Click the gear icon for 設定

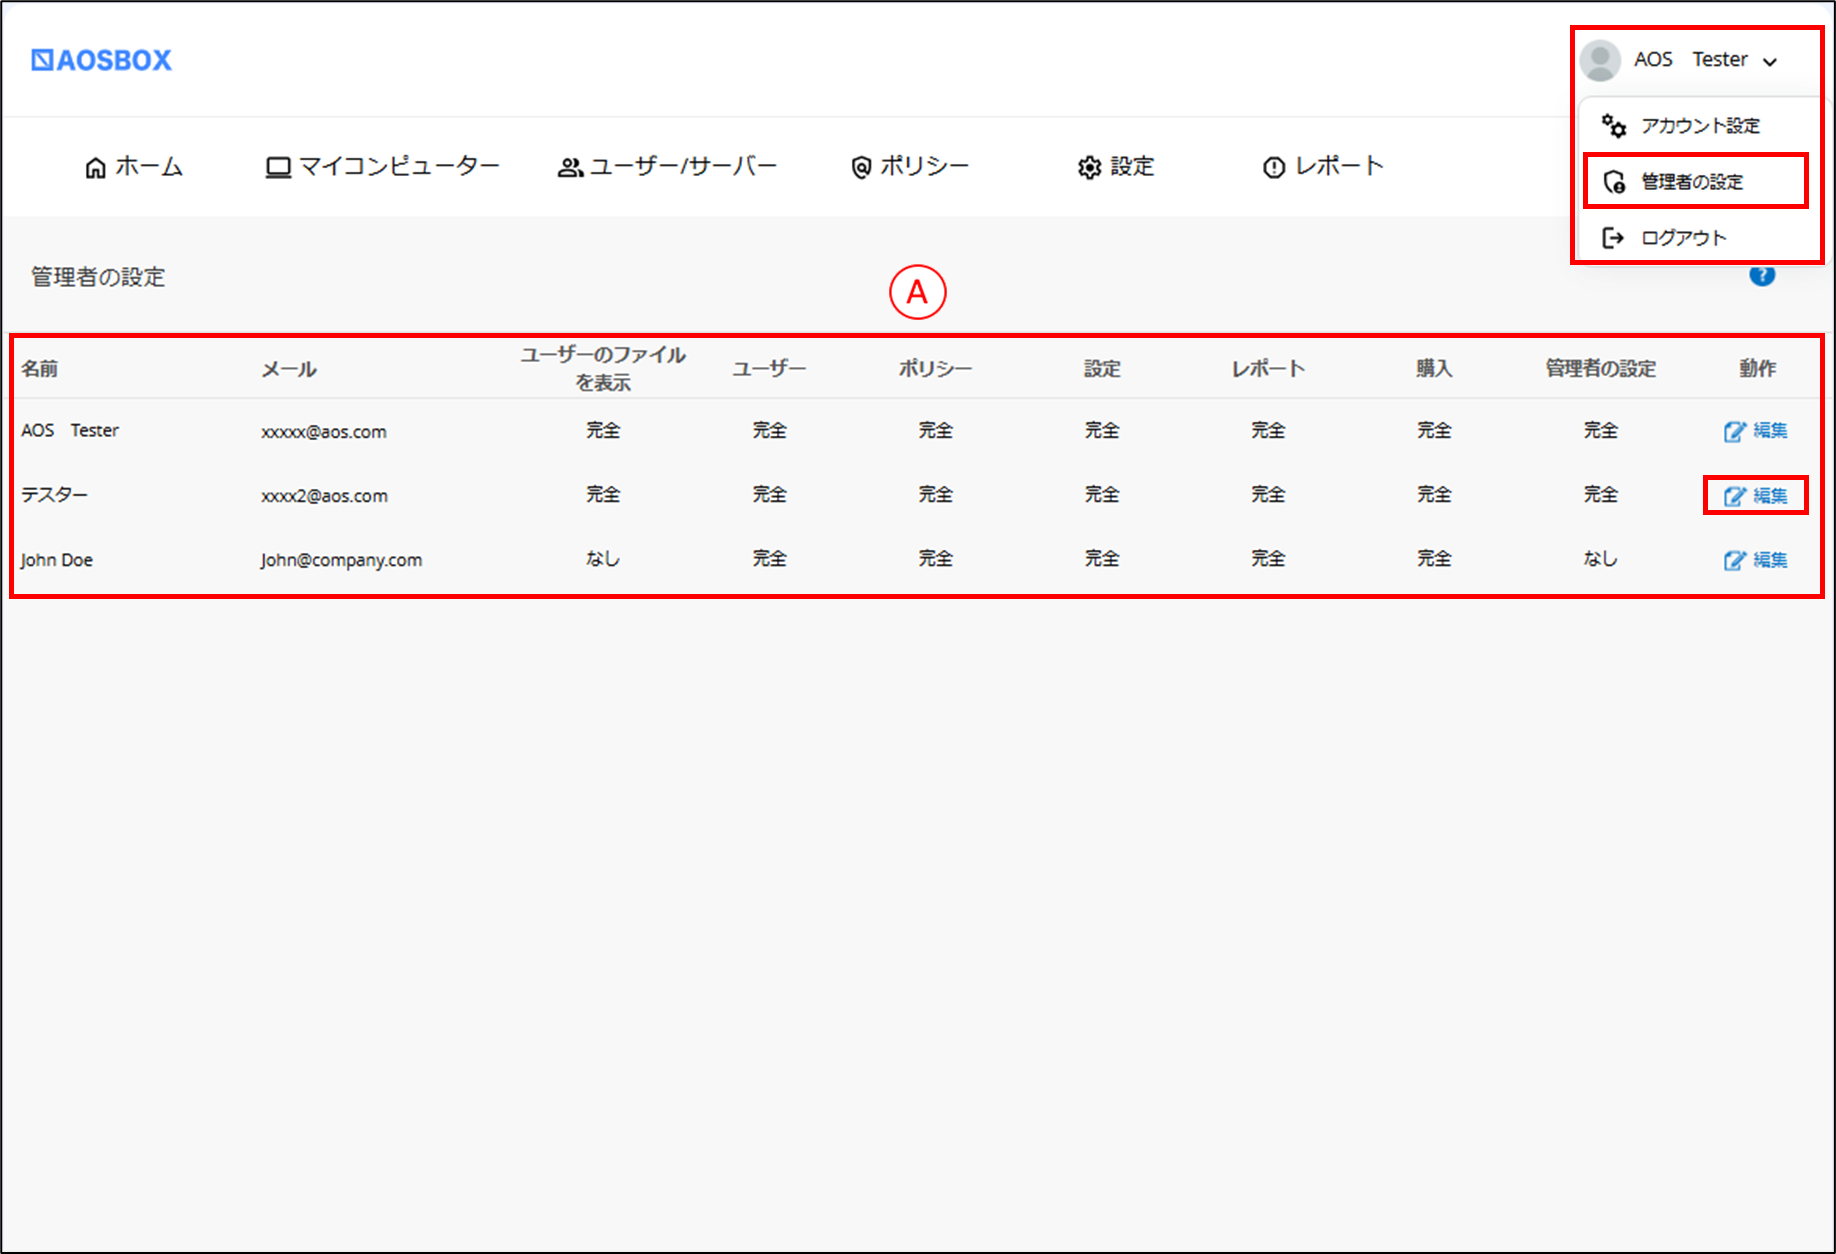(x=1089, y=167)
